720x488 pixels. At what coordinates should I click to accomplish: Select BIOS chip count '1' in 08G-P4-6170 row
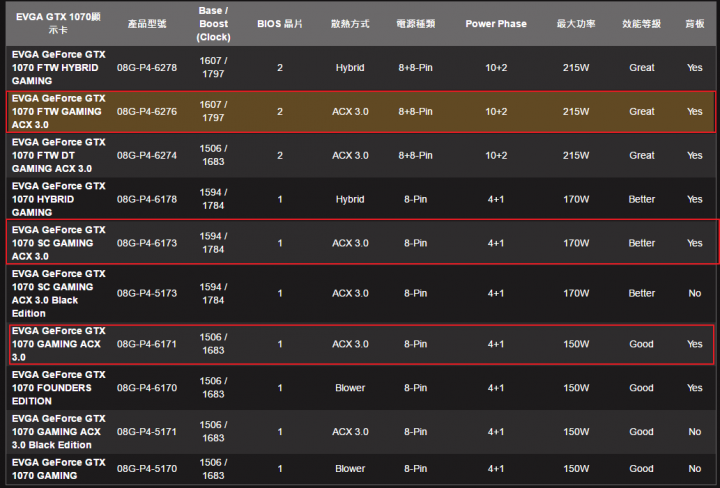[280, 388]
